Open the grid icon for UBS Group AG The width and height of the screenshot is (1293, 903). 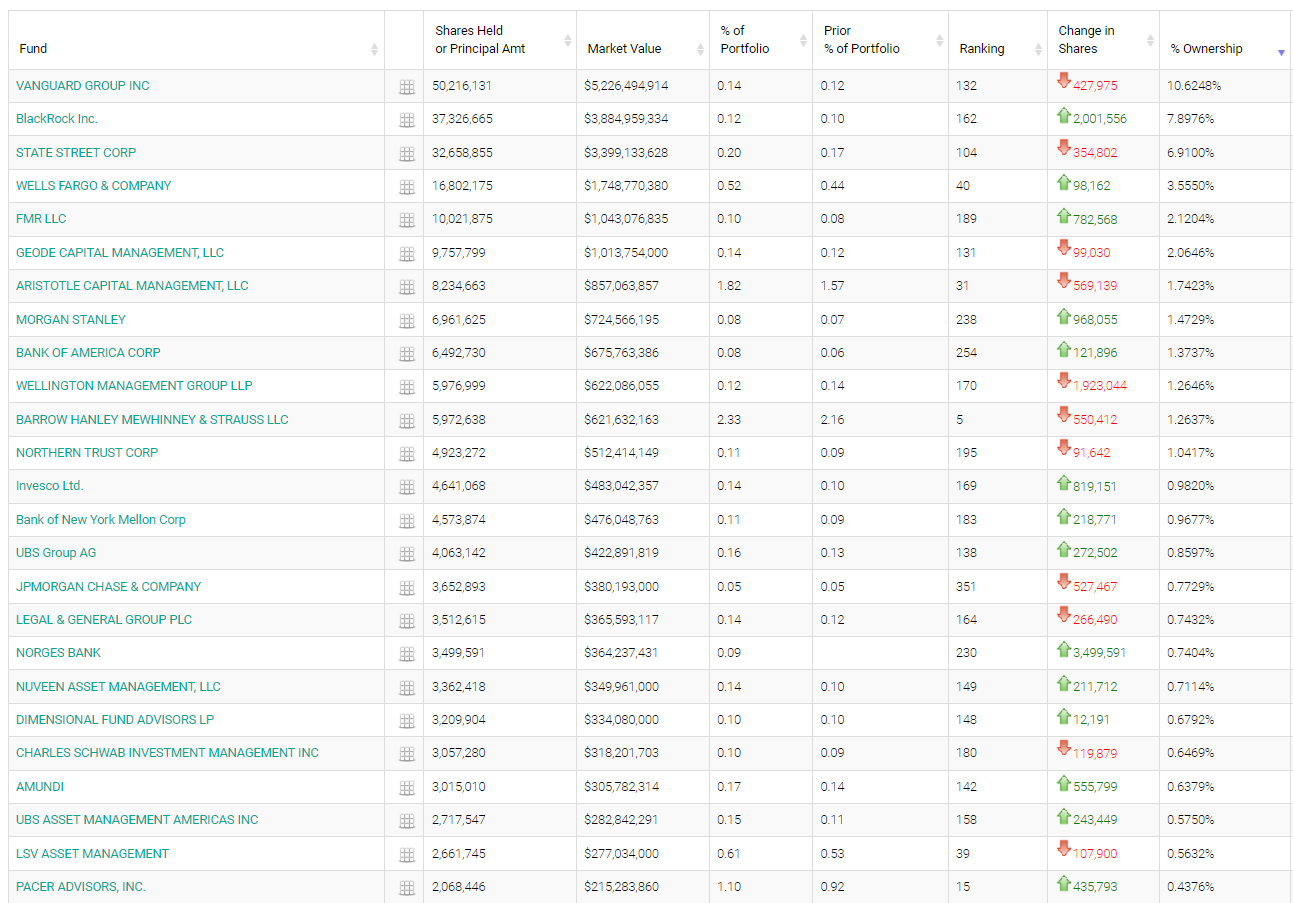(x=407, y=554)
